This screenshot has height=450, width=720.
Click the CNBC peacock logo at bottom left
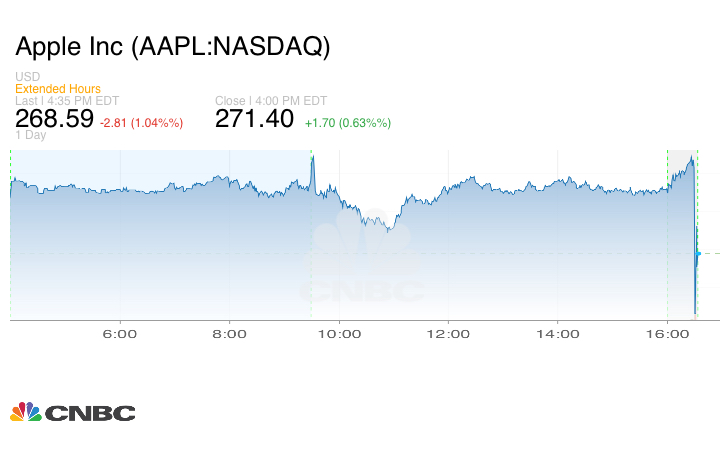point(24,412)
